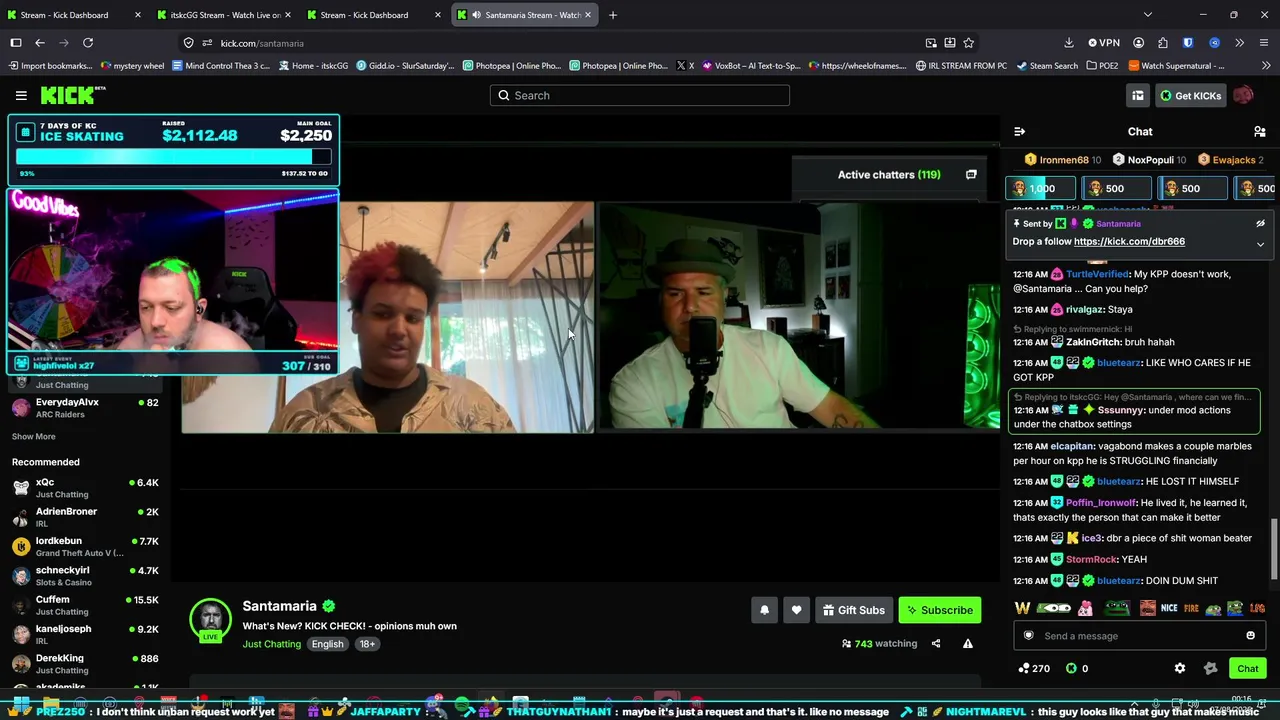Send the message with Chat button
The width and height of the screenshot is (1280, 720).
(1248, 668)
